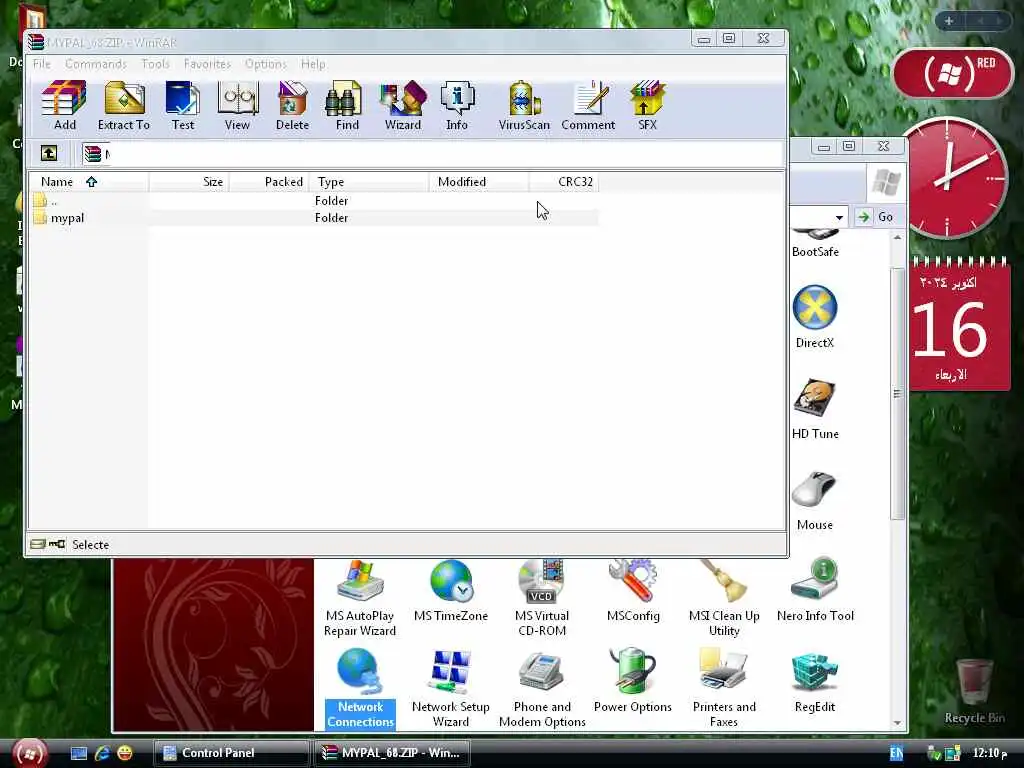
Task: Open Printers and Faxes
Action: [x=724, y=689]
